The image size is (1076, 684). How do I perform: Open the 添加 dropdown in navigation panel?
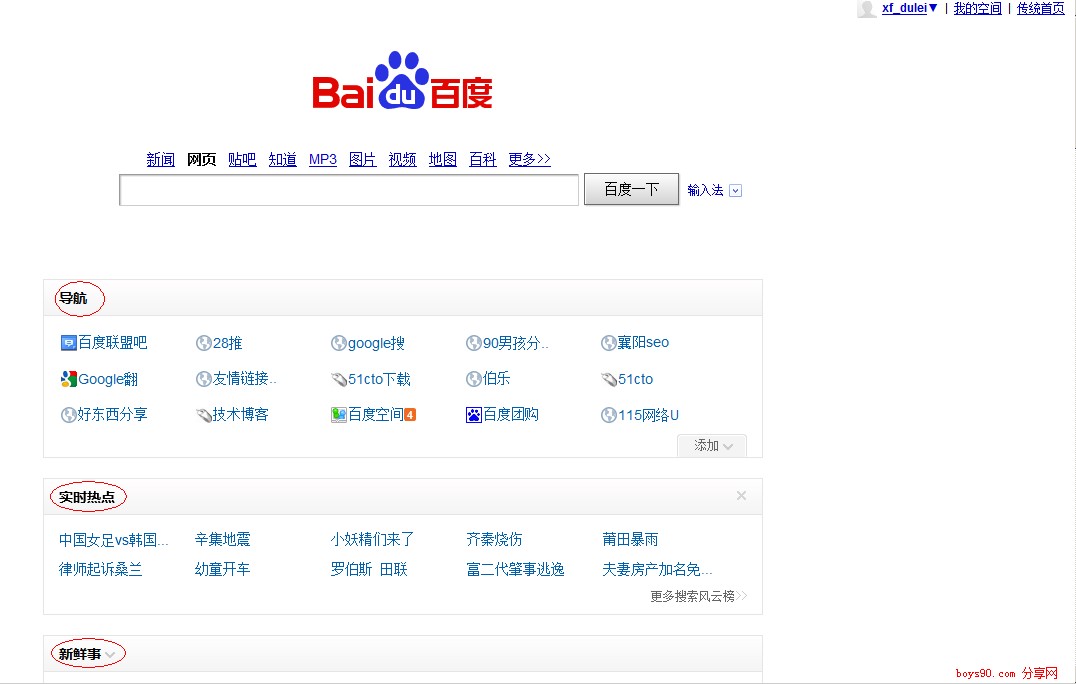[x=712, y=446]
